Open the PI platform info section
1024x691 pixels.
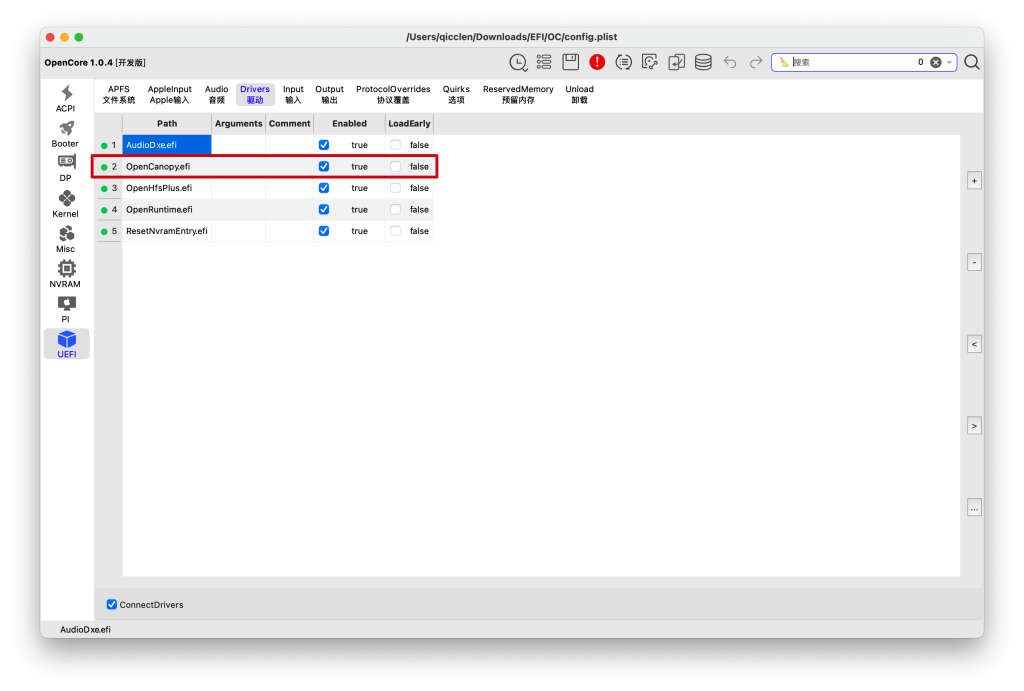[x=65, y=310]
